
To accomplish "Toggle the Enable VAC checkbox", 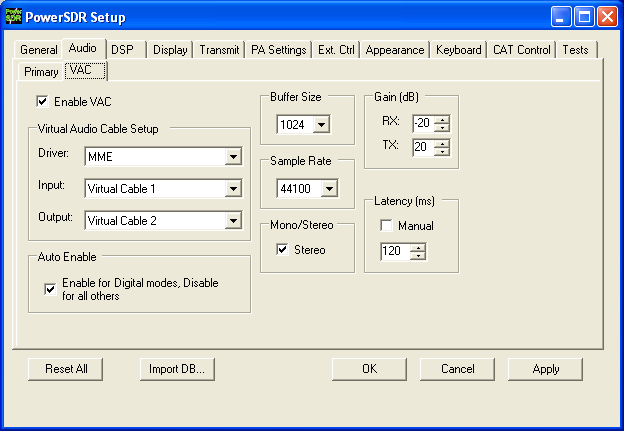I will coord(42,101).
